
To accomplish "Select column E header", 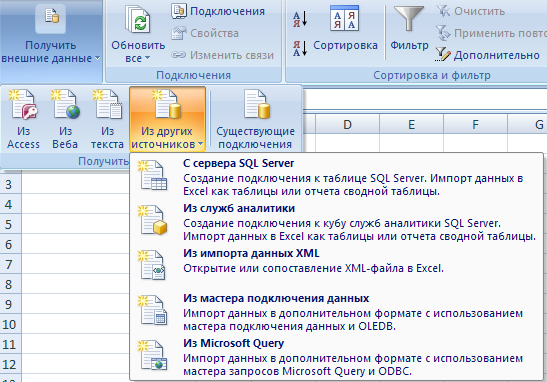I will click(x=411, y=124).
